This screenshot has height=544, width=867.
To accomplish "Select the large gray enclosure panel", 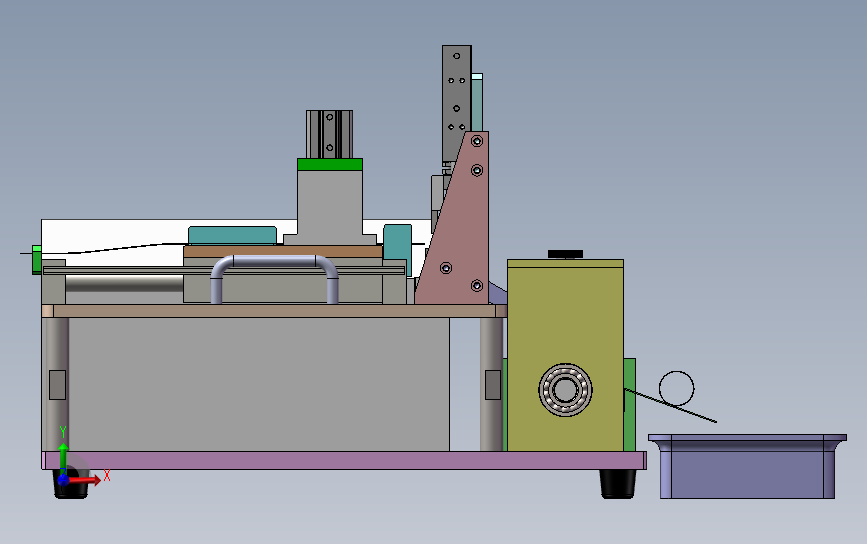I will [x=259, y=384].
